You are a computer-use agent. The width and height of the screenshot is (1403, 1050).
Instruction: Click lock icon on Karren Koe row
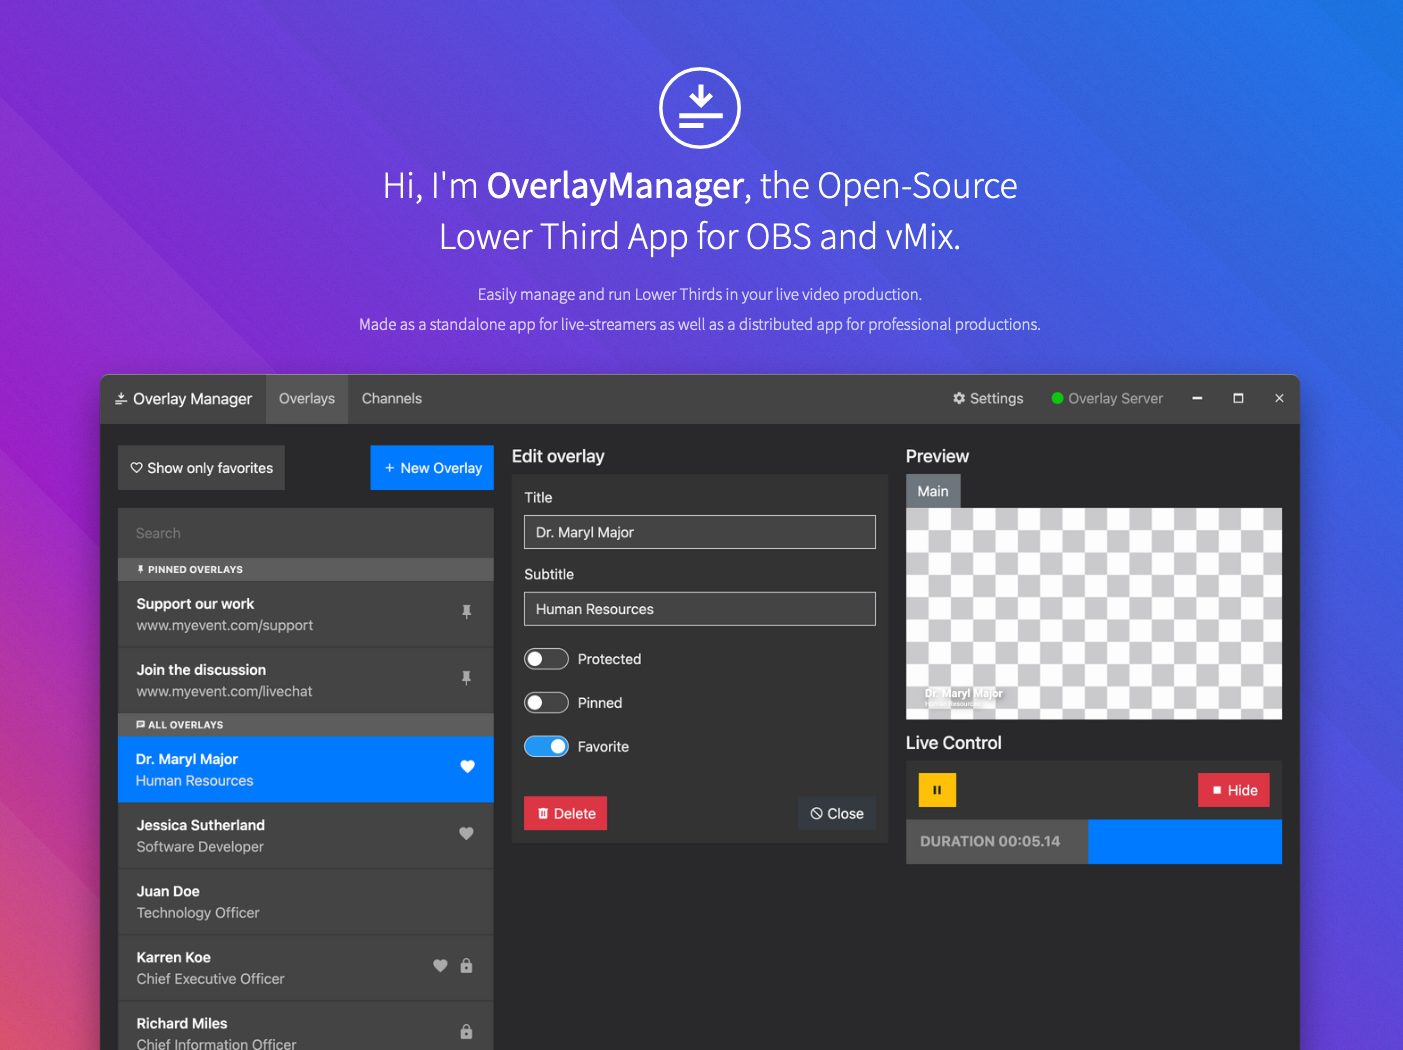point(466,966)
